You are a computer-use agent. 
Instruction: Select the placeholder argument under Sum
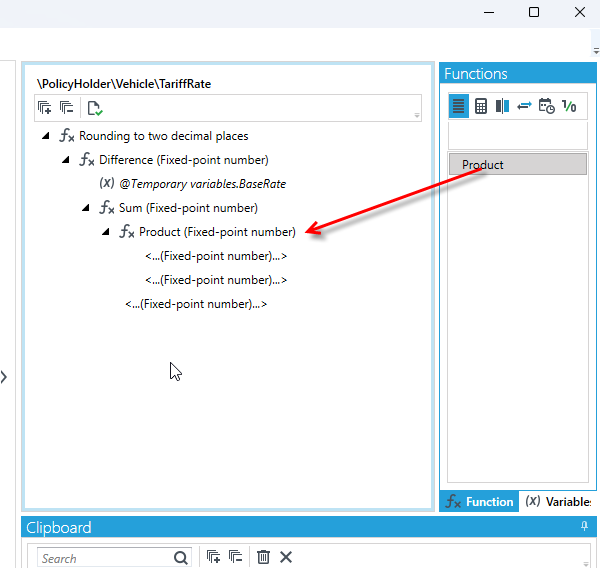point(196,304)
